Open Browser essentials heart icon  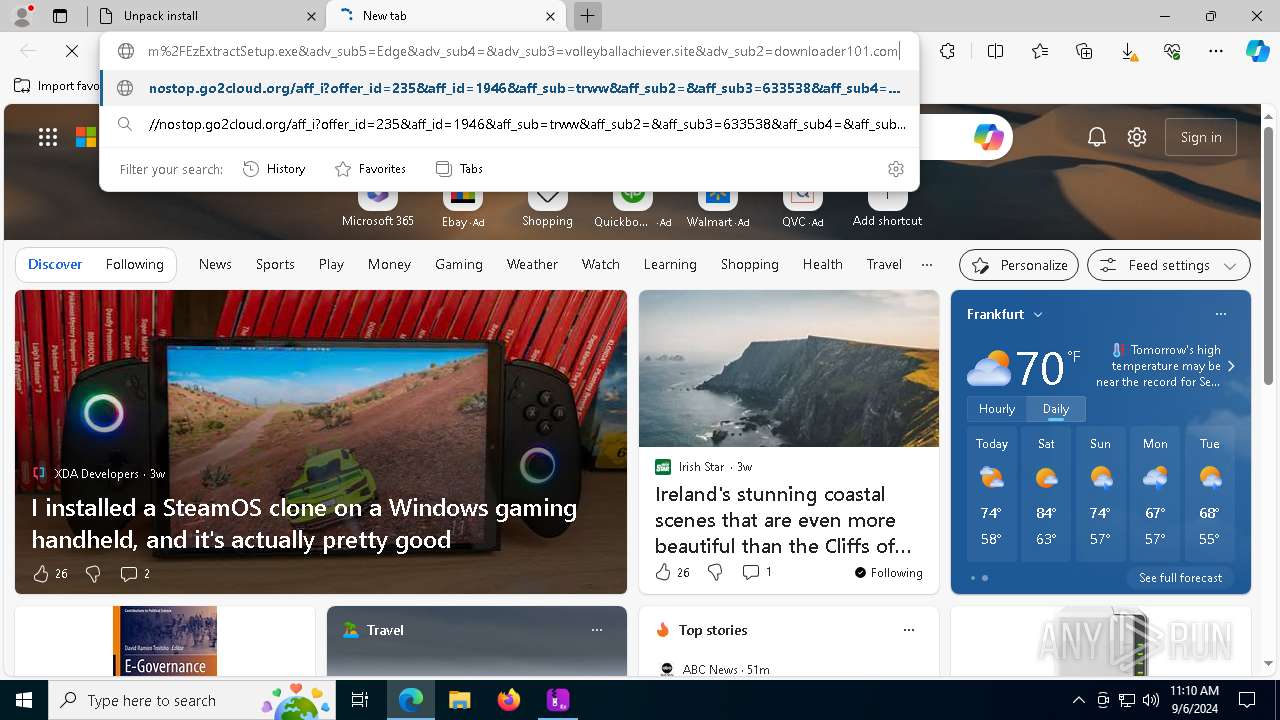pyautogui.click(x=1172, y=51)
